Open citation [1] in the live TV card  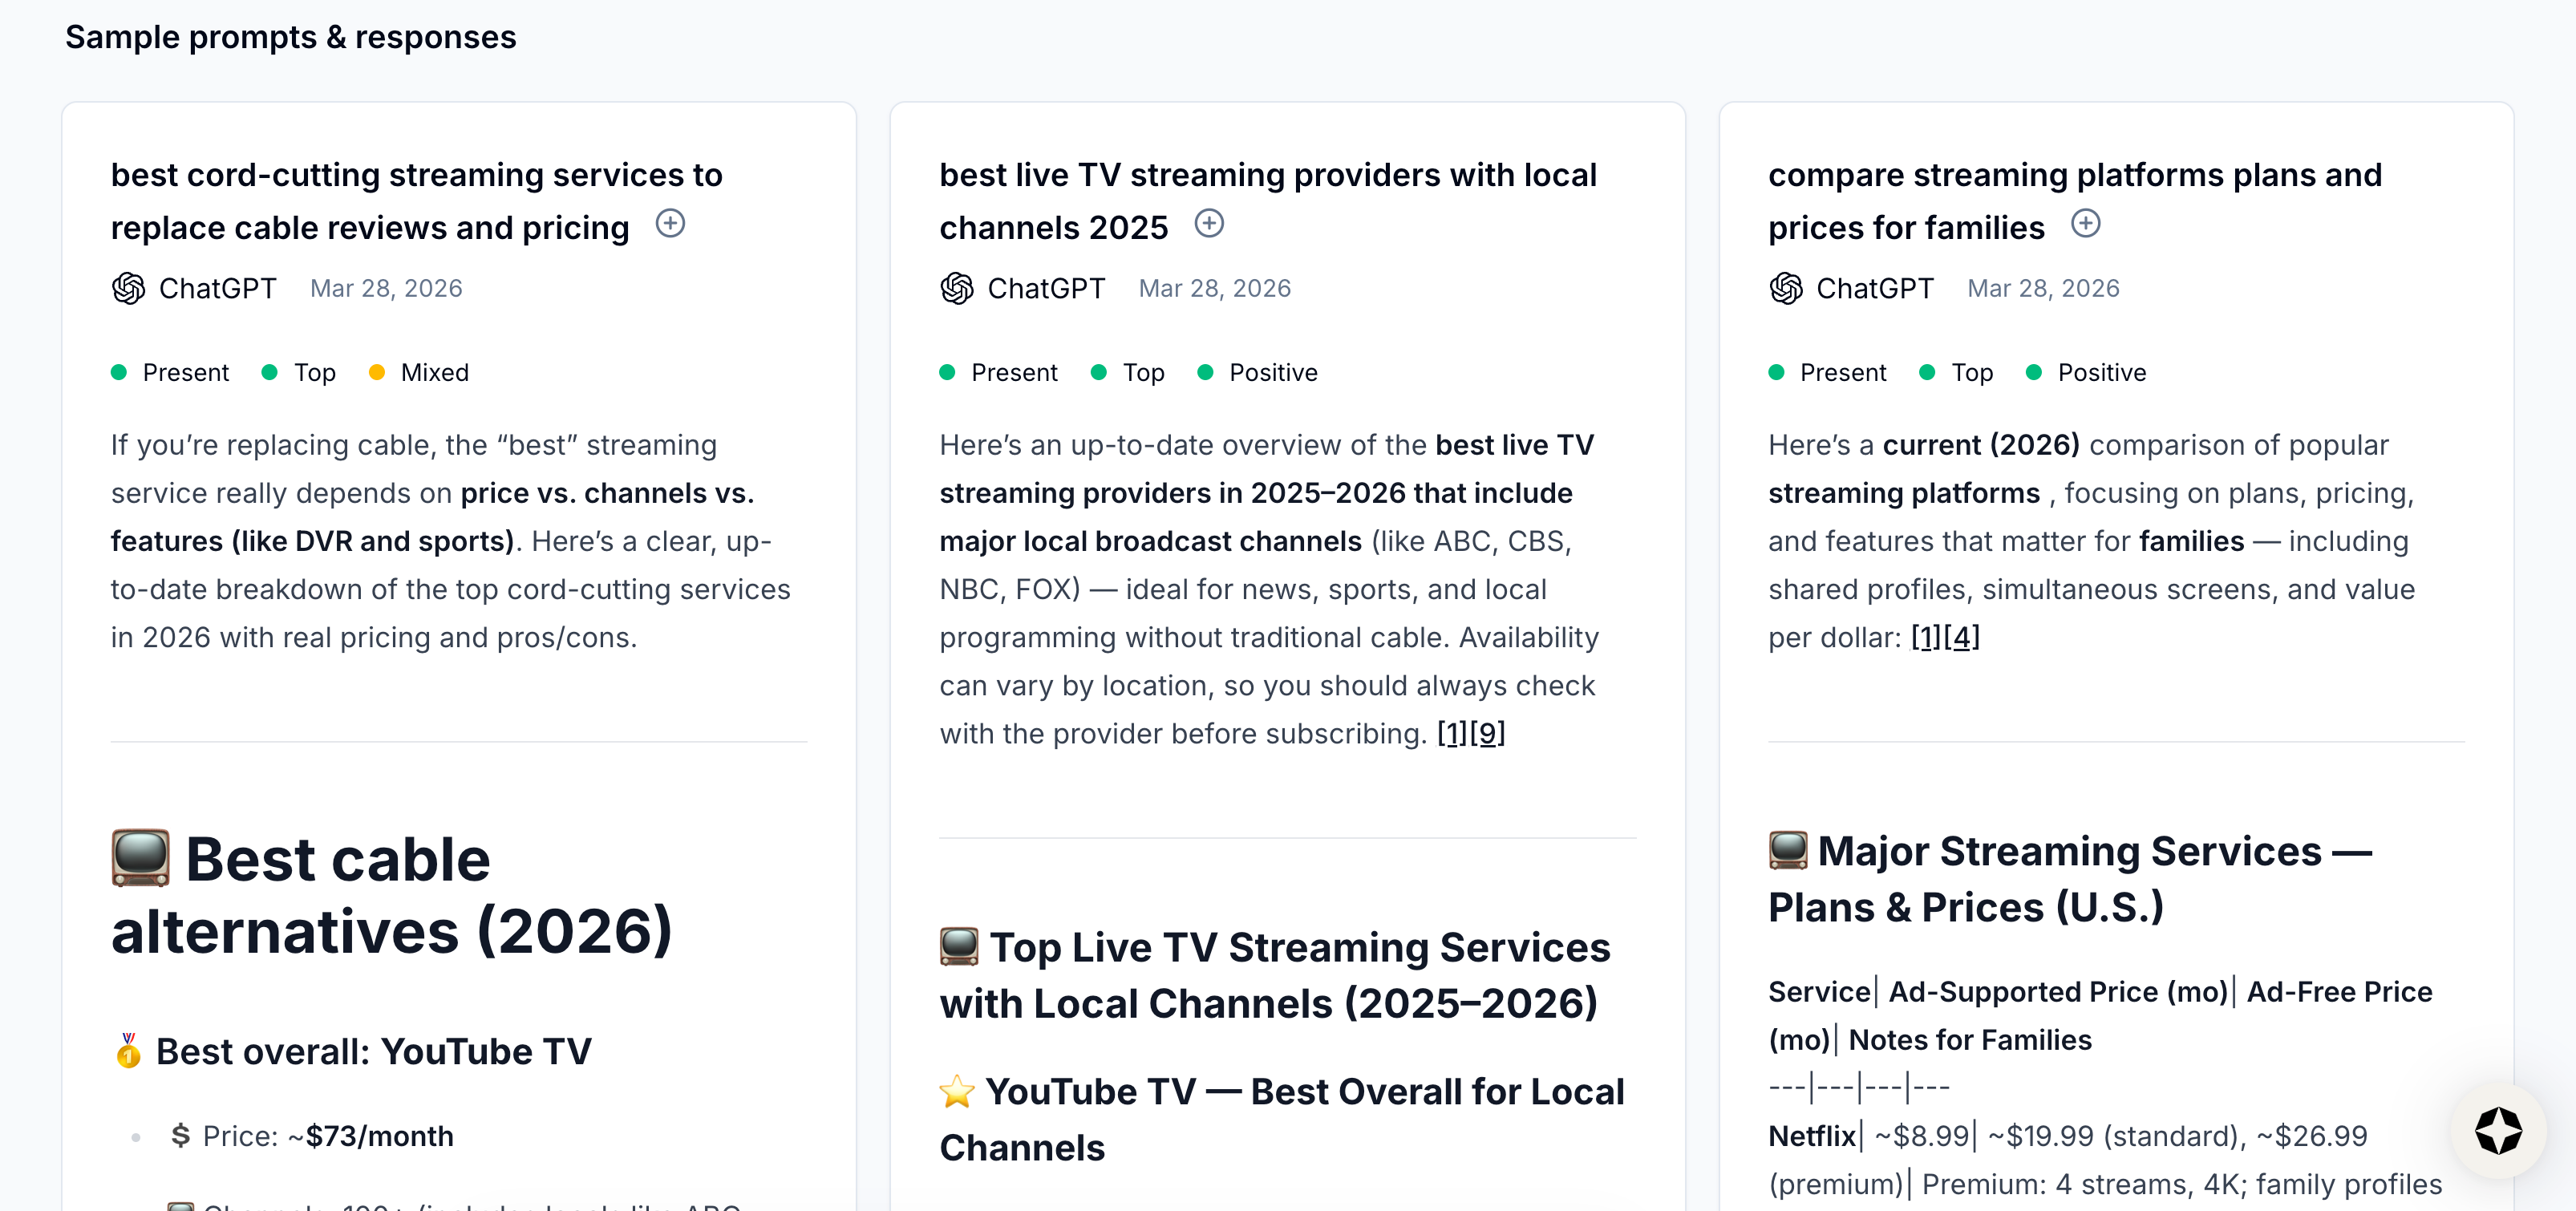click(x=1452, y=733)
